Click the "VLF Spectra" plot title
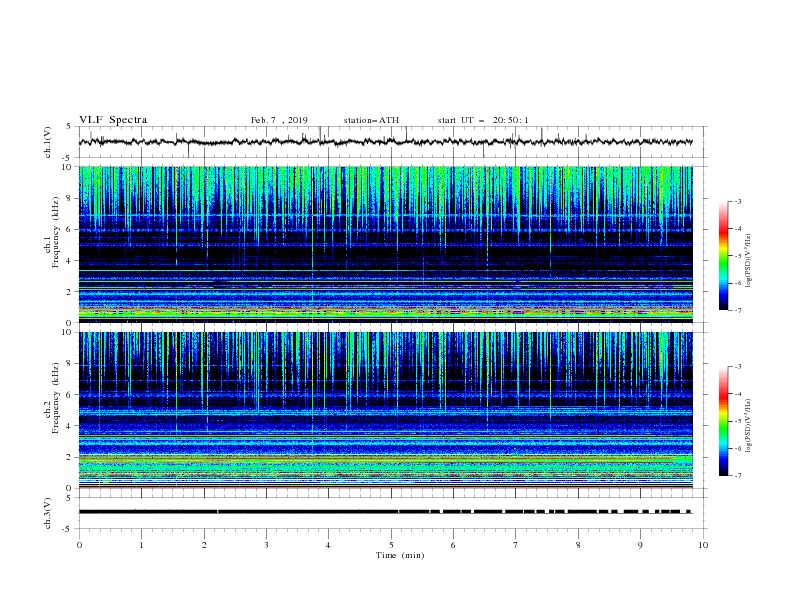This screenshot has height=612, width=792. 113,120
